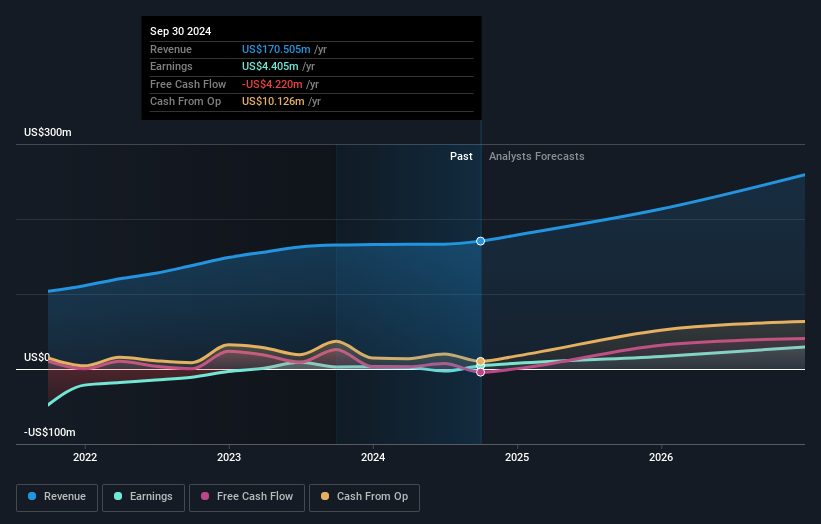Click the teal Earnings legend dot
The width and height of the screenshot is (821, 524).
118,496
